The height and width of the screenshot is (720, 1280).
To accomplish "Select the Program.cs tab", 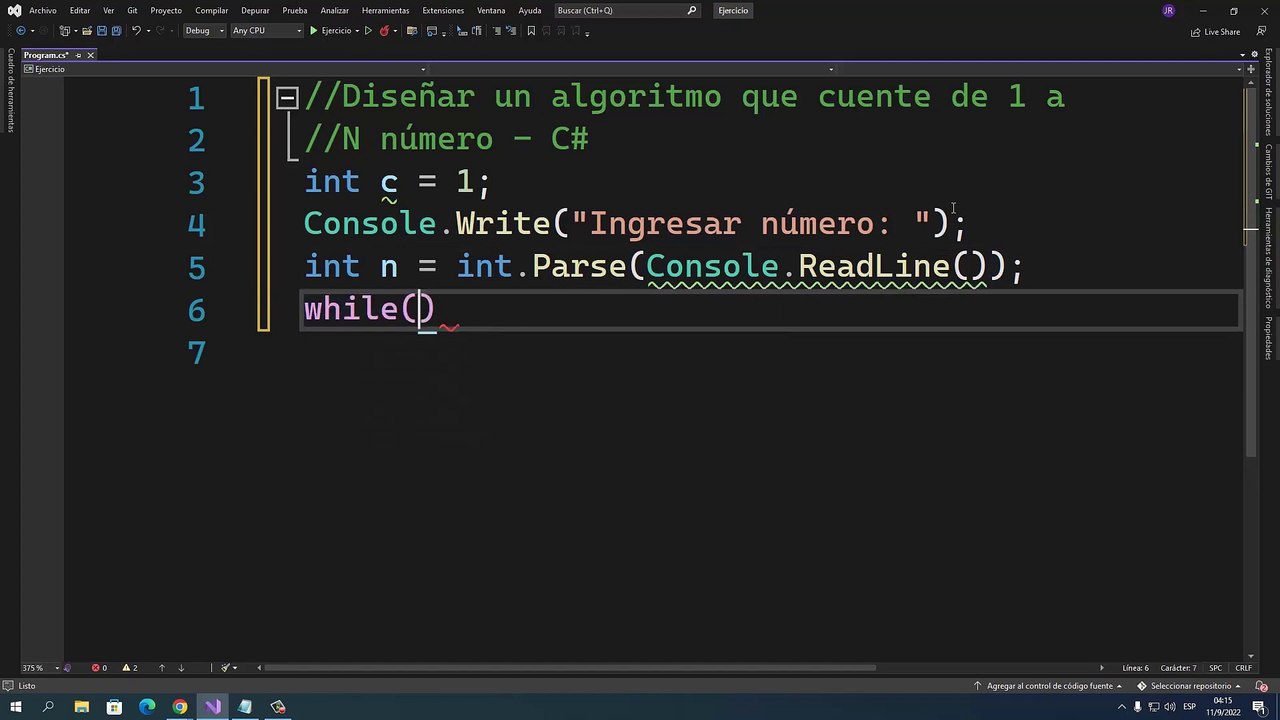I will point(45,55).
